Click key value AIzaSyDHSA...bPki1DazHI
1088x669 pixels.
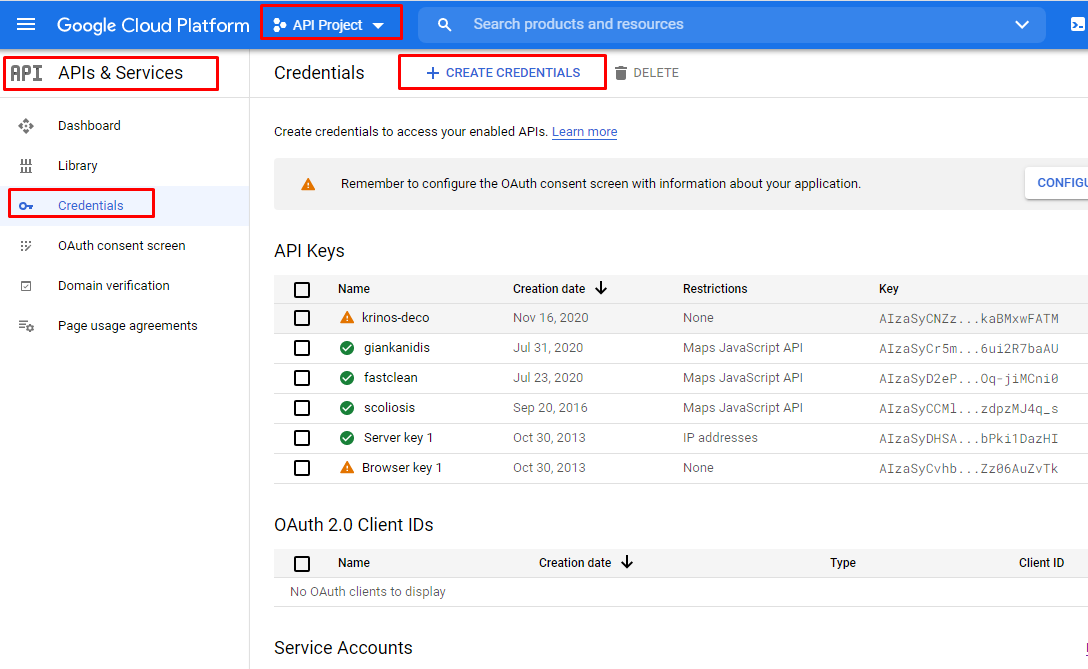coord(969,439)
